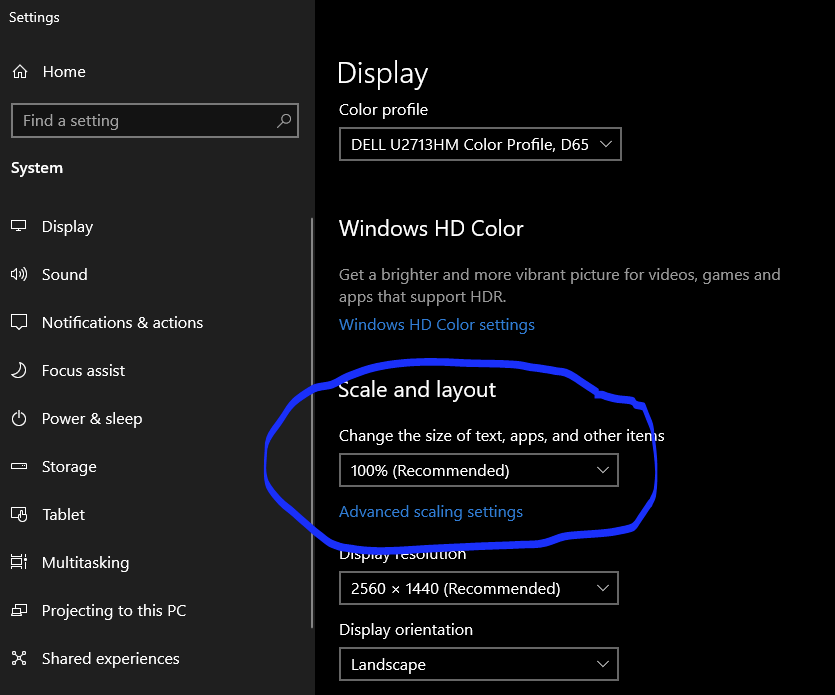Open the Color profile dropdown
The height and width of the screenshot is (695, 835).
point(480,144)
